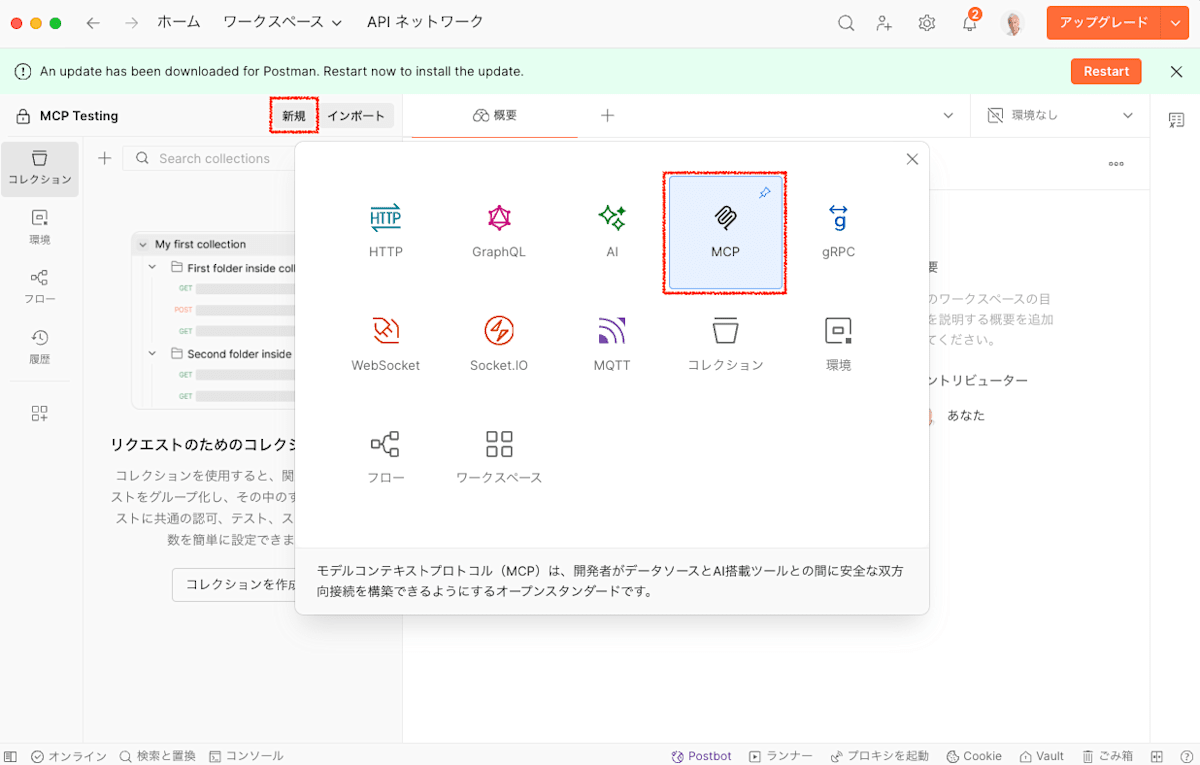Viewport: 1200px width, 765px height.
Task: Open the Cookie manager
Action: 975,756
